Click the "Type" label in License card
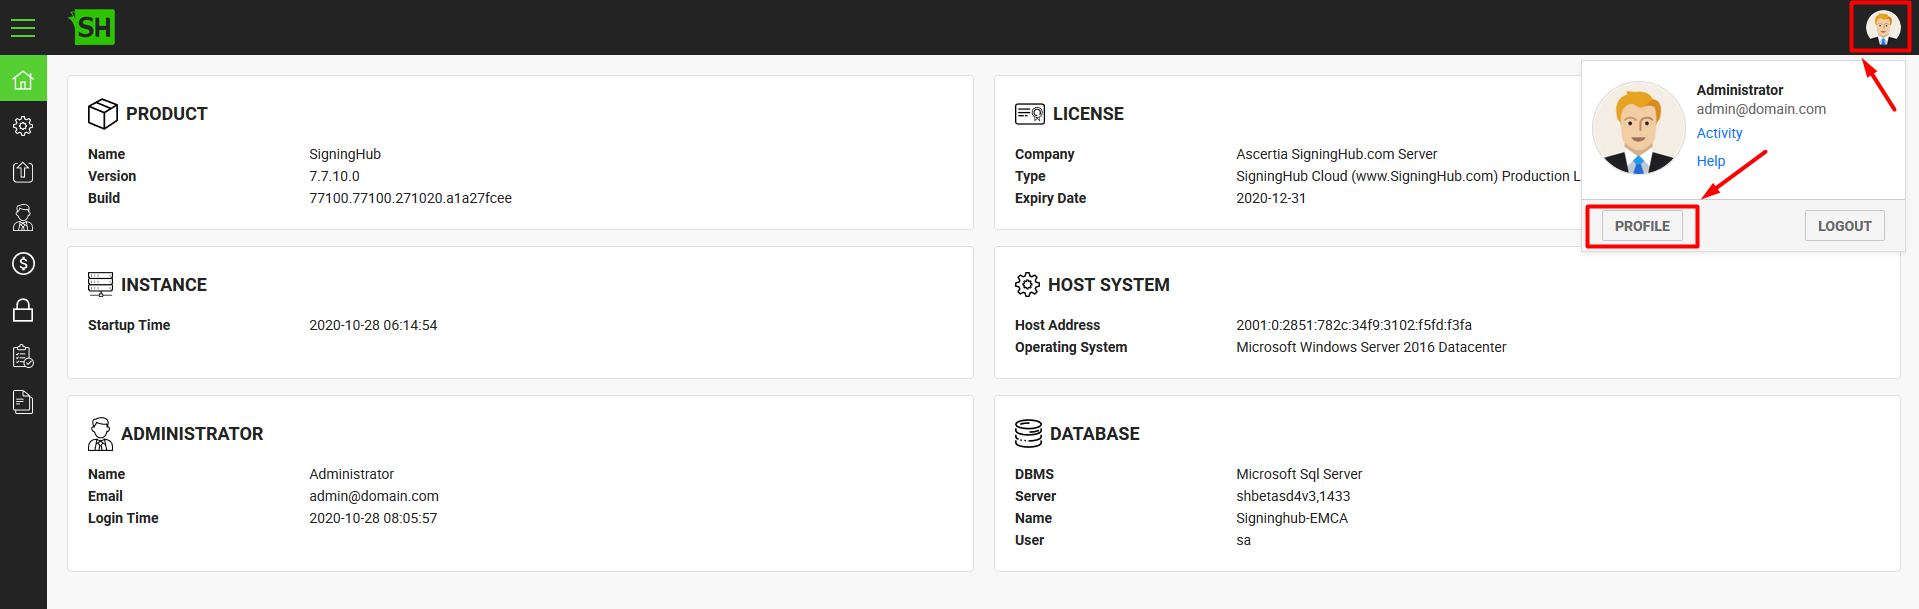 (1030, 176)
